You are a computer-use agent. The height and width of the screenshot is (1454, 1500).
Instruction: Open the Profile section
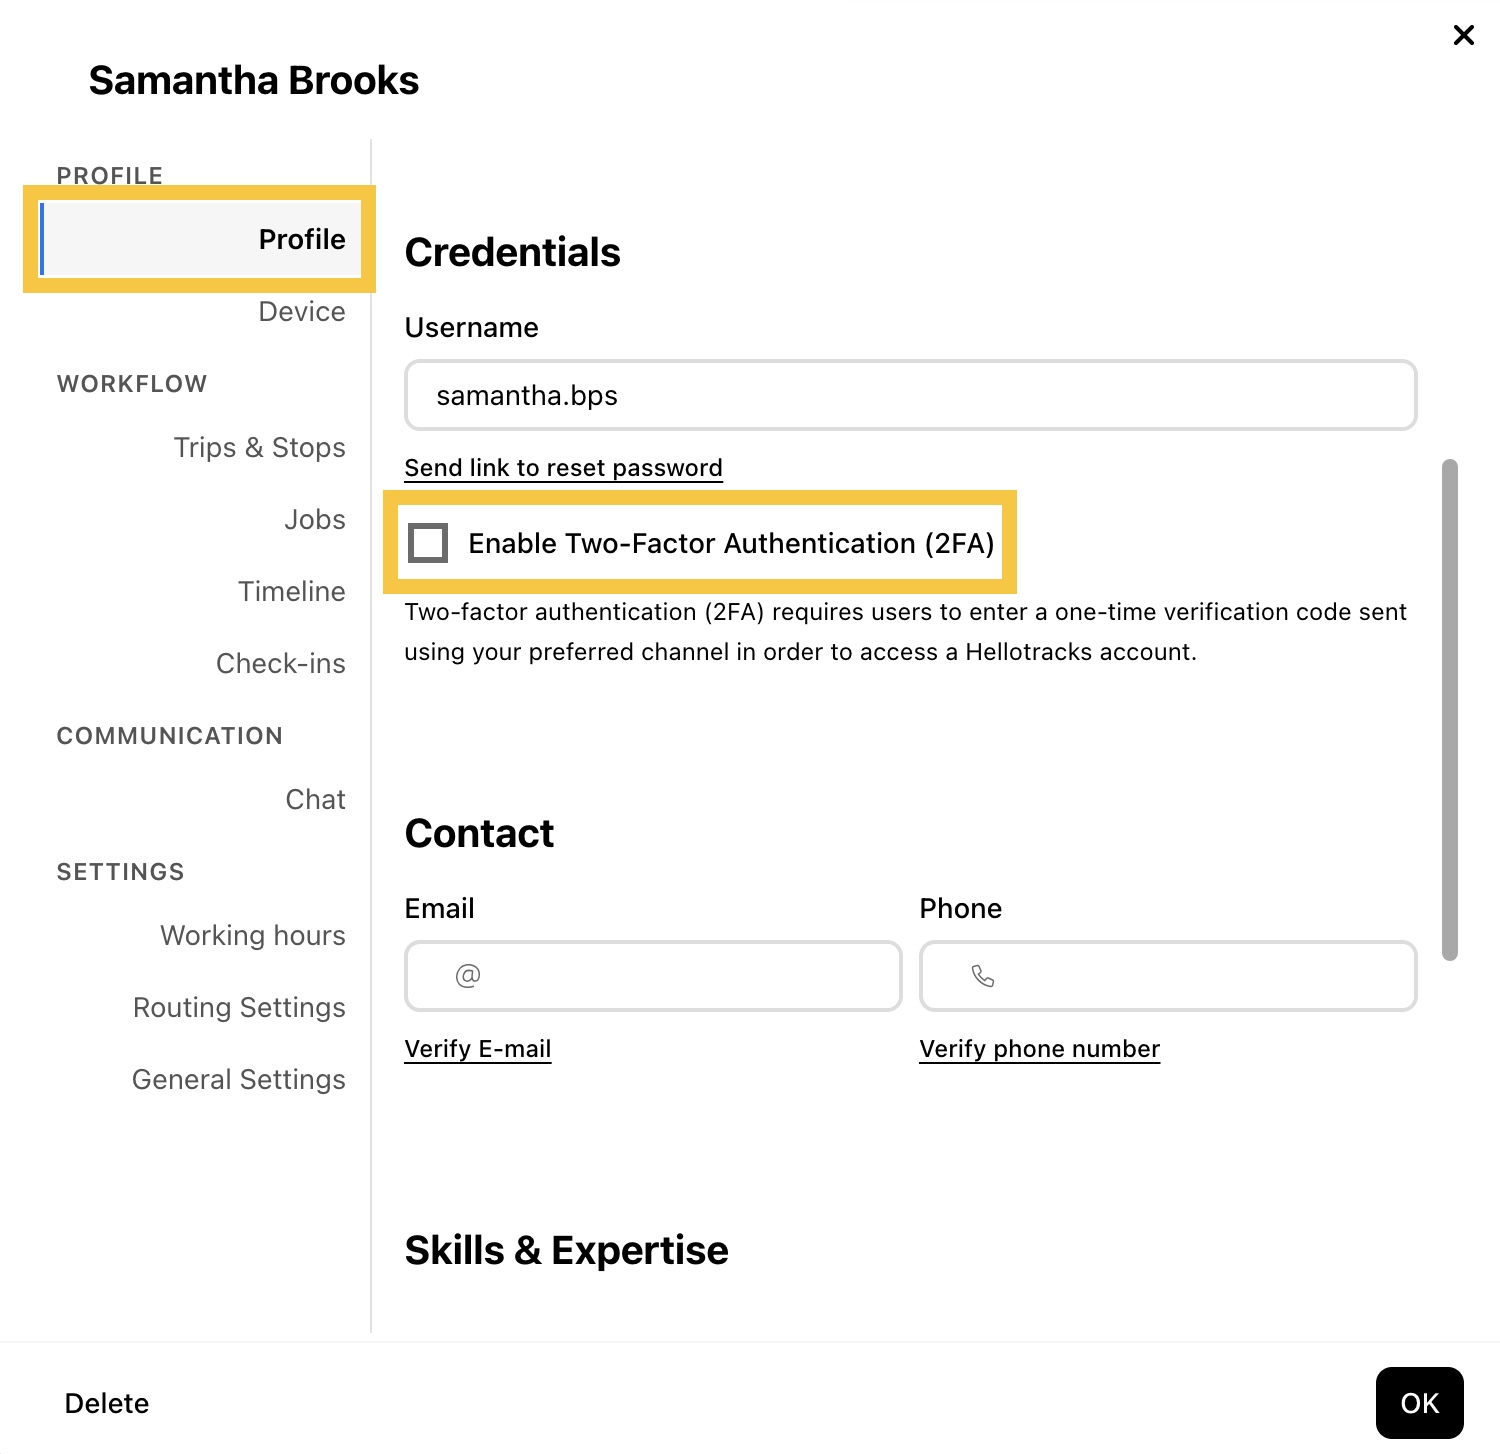pos(301,239)
